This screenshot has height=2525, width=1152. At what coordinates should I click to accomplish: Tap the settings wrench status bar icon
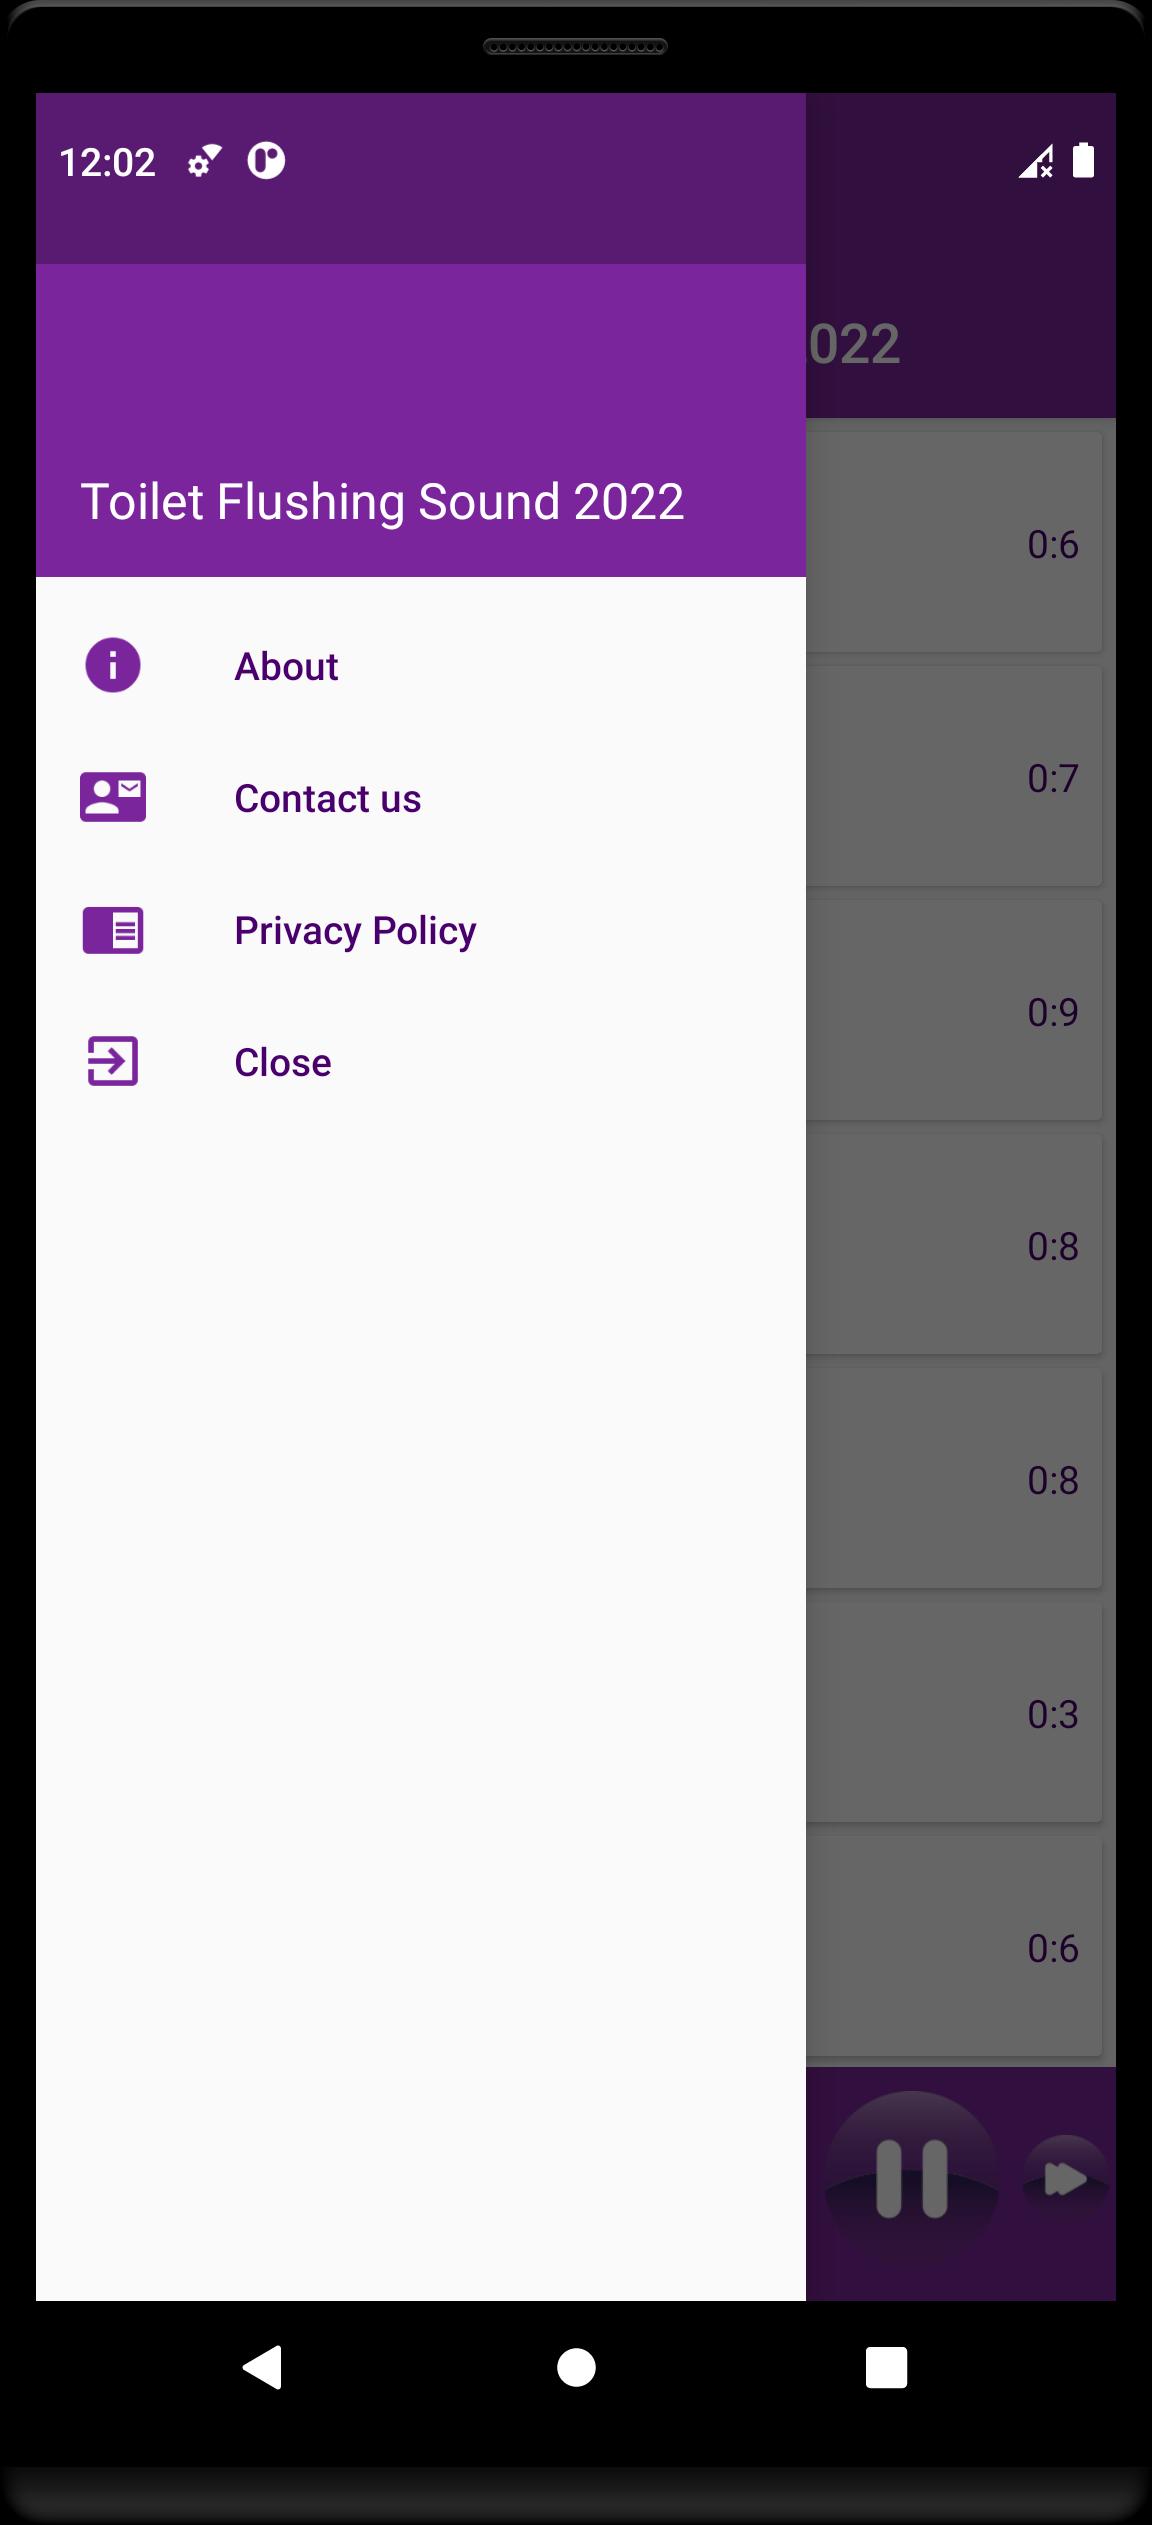(205, 161)
